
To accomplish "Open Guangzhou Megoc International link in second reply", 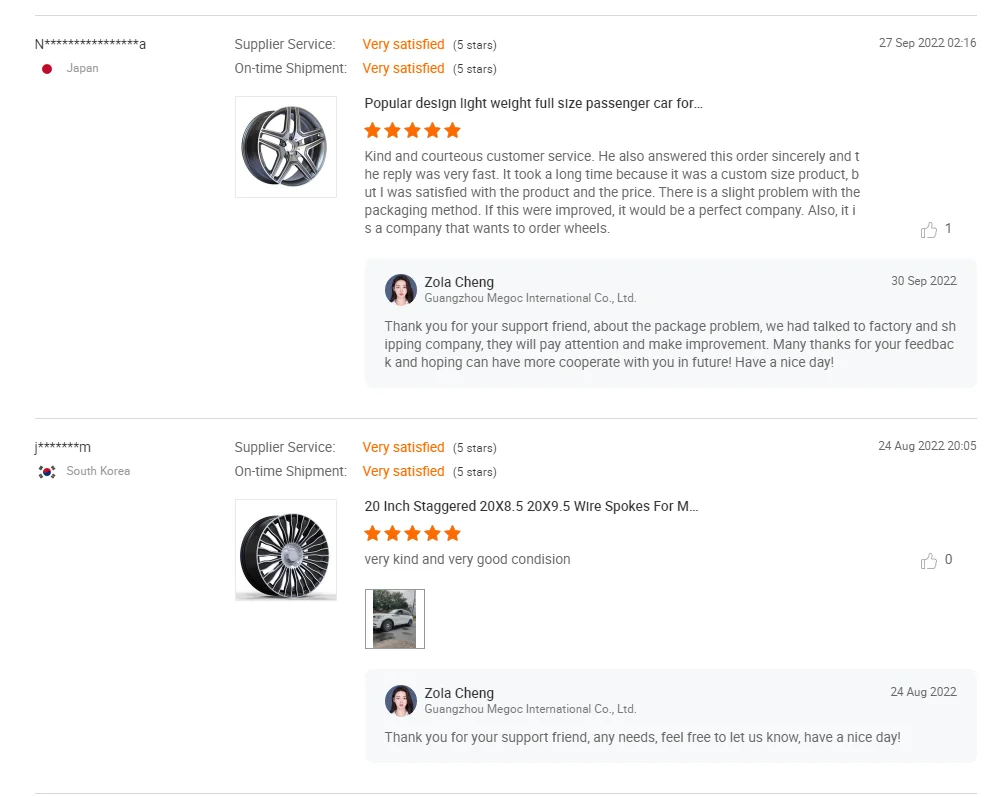I will point(530,709).
